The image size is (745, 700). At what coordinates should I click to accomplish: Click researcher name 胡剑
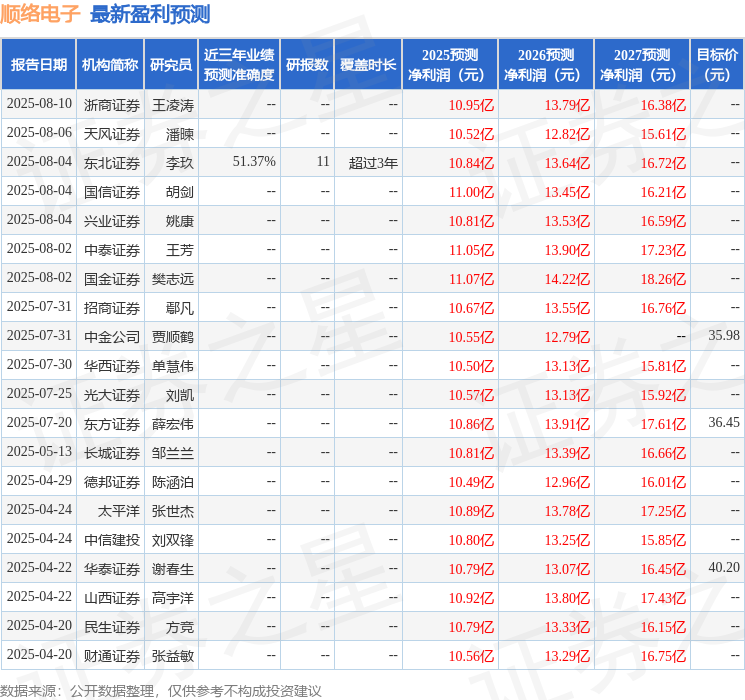coord(180,192)
